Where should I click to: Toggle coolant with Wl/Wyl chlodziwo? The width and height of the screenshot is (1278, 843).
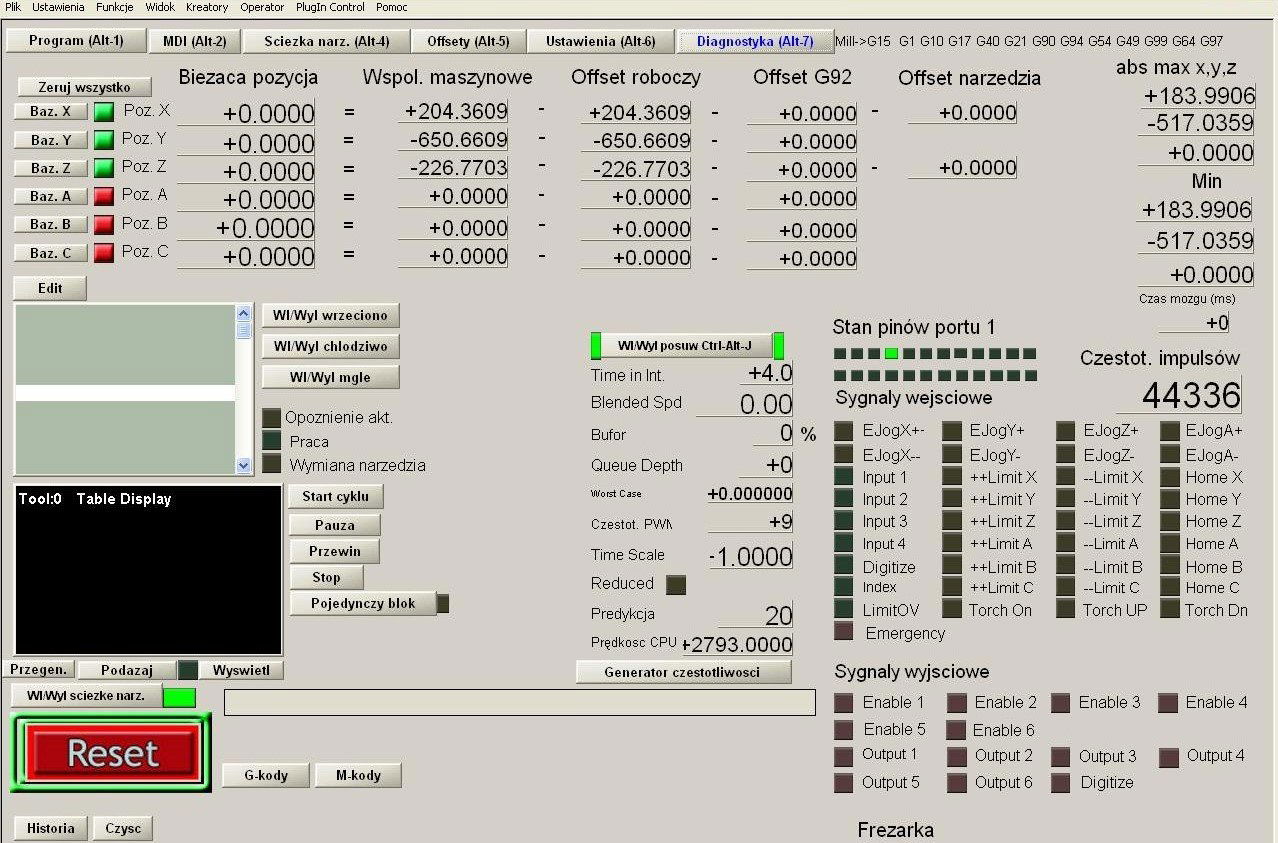click(x=330, y=346)
